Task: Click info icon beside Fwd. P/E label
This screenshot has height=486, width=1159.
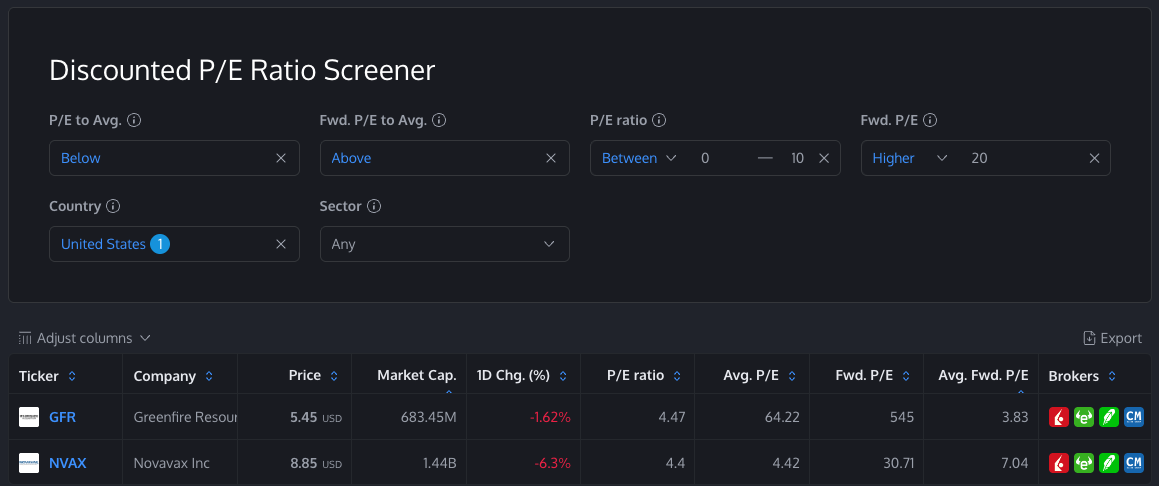Action: coord(930,120)
